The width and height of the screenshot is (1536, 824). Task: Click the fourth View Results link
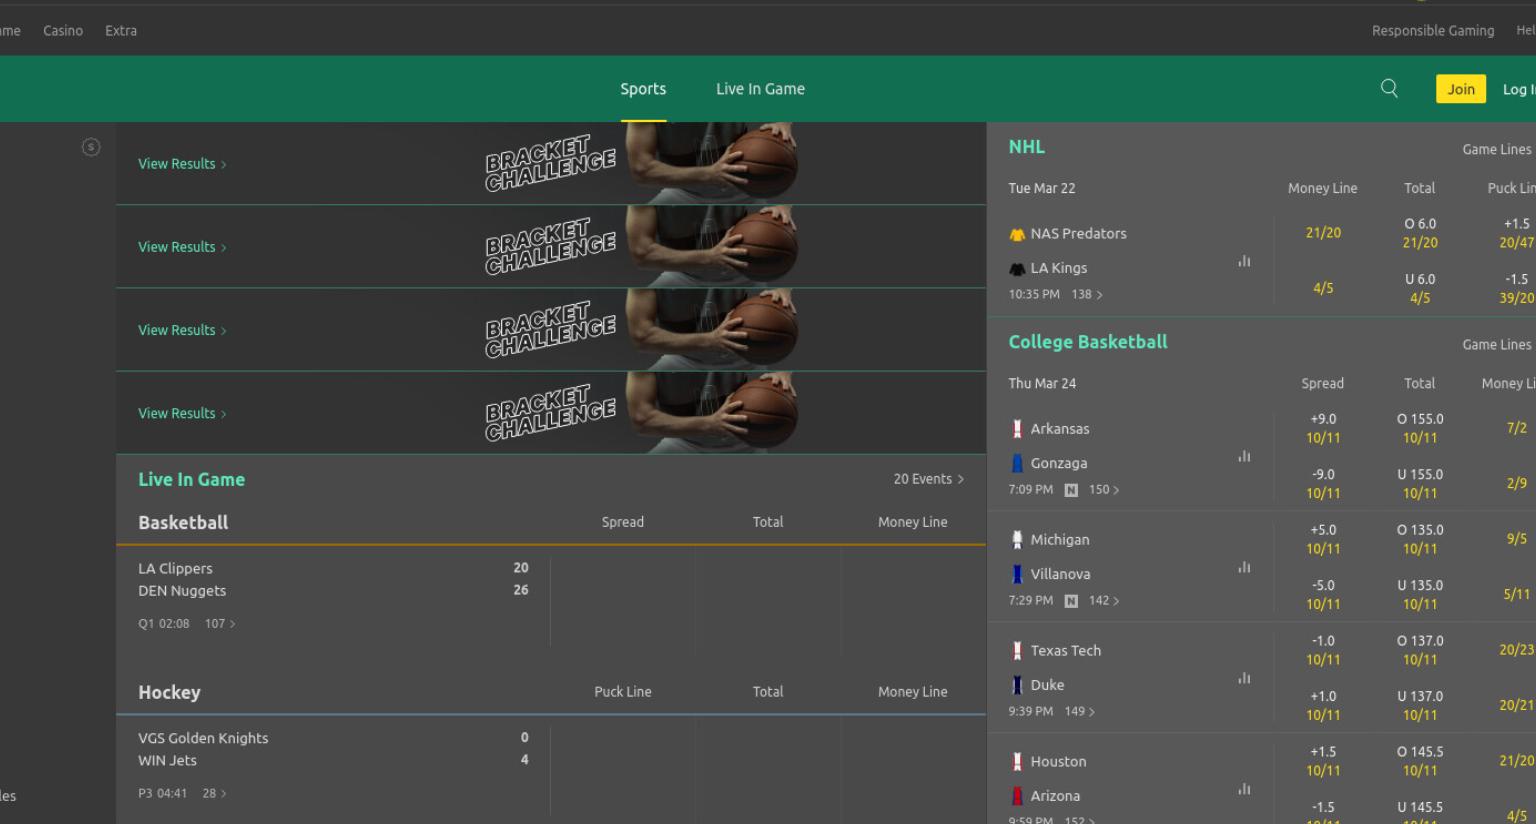tap(182, 413)
